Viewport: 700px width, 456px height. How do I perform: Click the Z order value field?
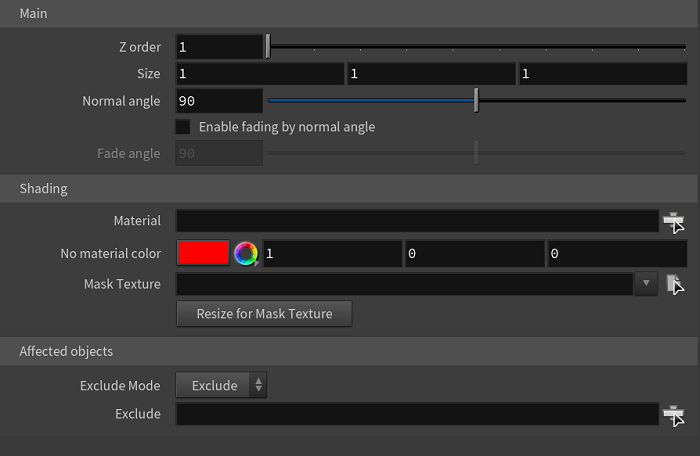tap(219, 47)
